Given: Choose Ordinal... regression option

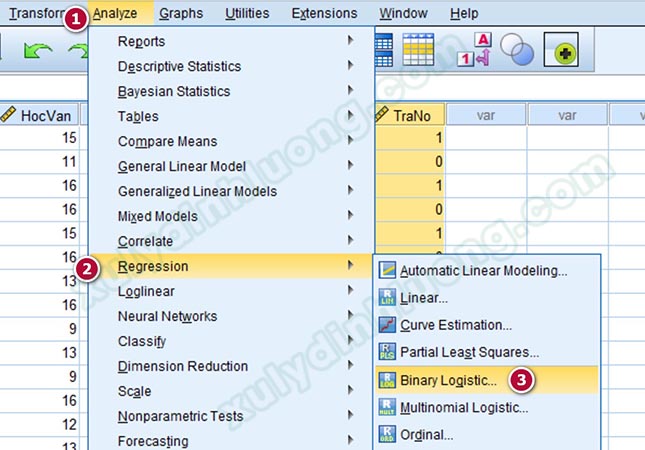Looking at the screenshot, I should pyautogui.click(x=487, y=434).
